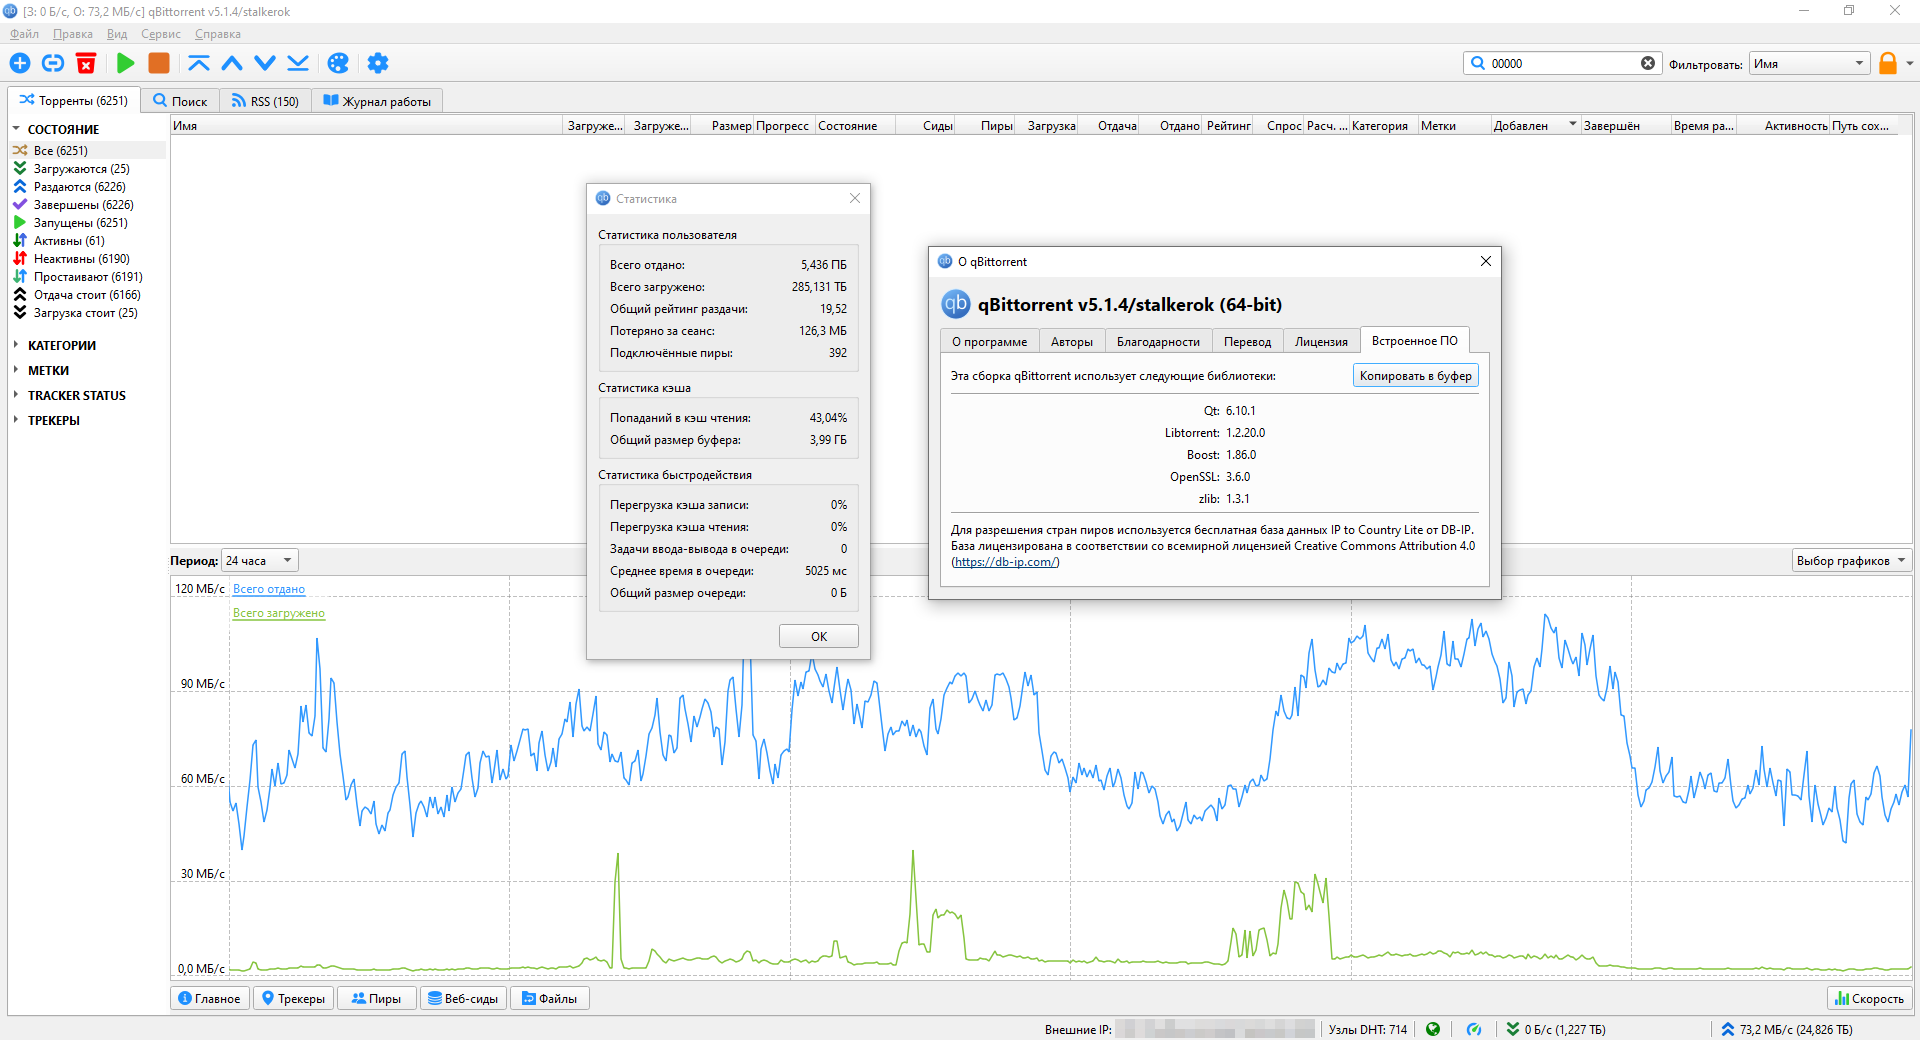Open the UI theme palette icon
This screenshot has height=1040, width=1920.
click(x=338, y=63)
